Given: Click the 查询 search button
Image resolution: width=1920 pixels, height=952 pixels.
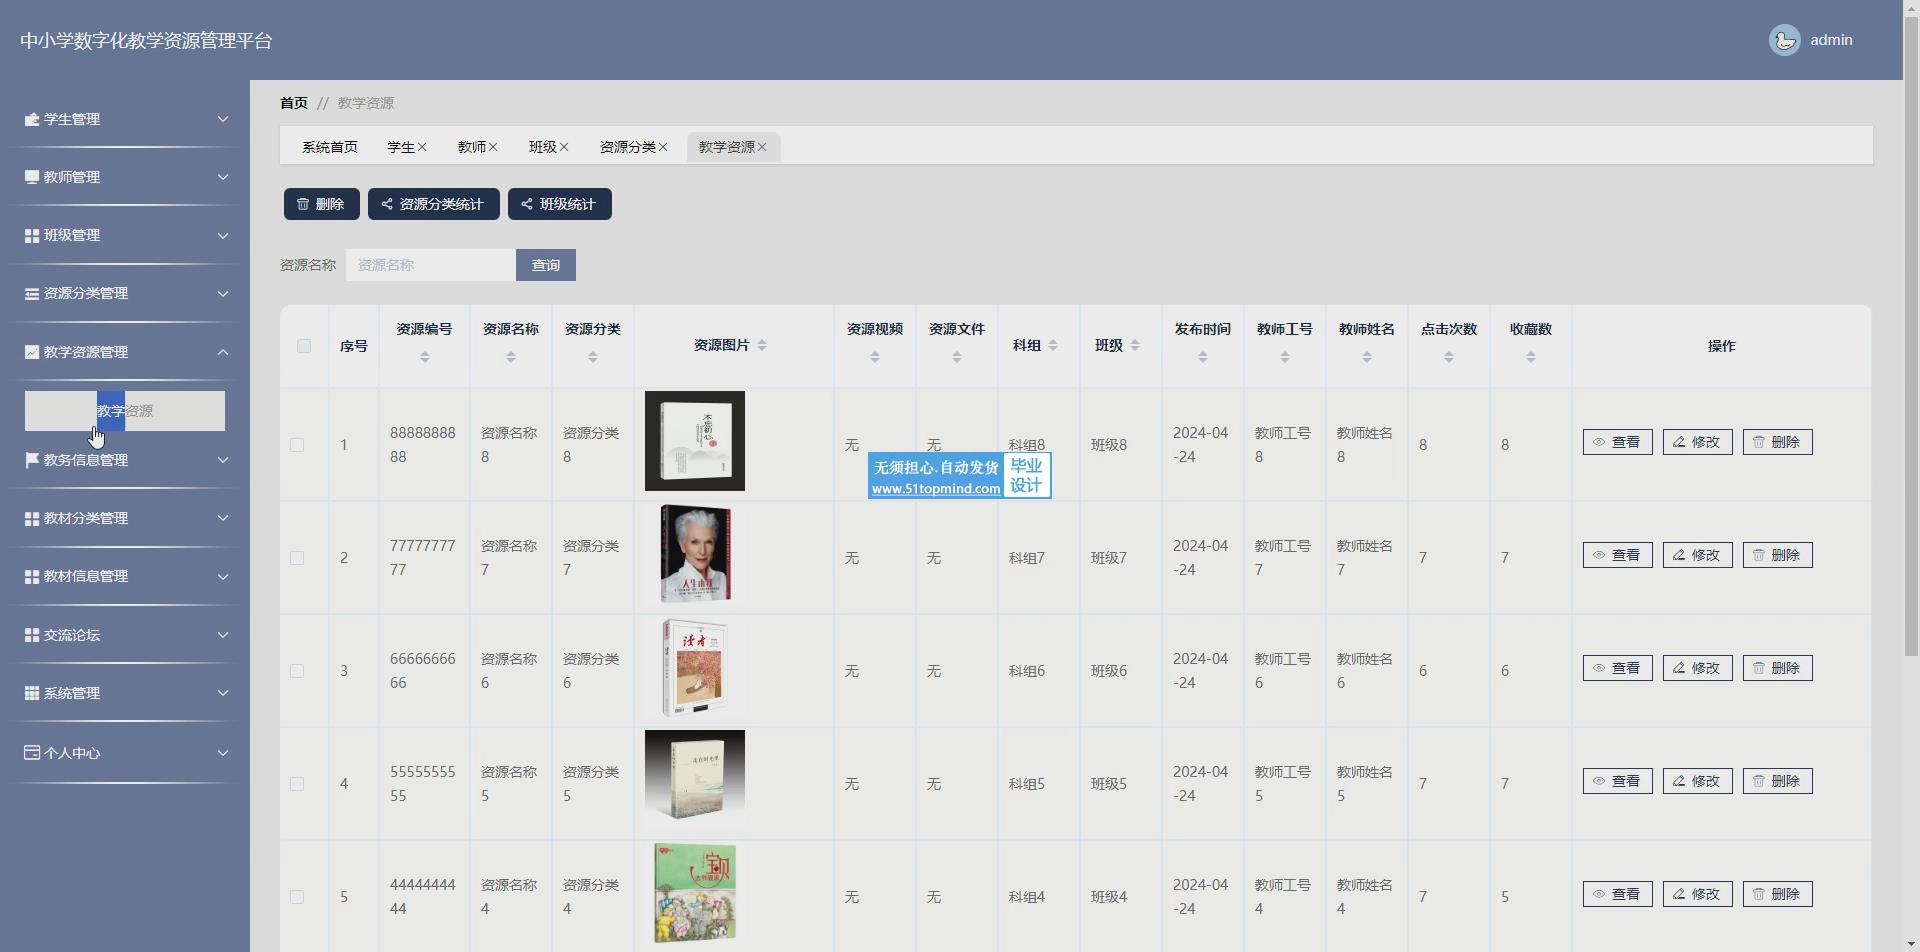Looking at the screenshot, I should tap(546, 265).
